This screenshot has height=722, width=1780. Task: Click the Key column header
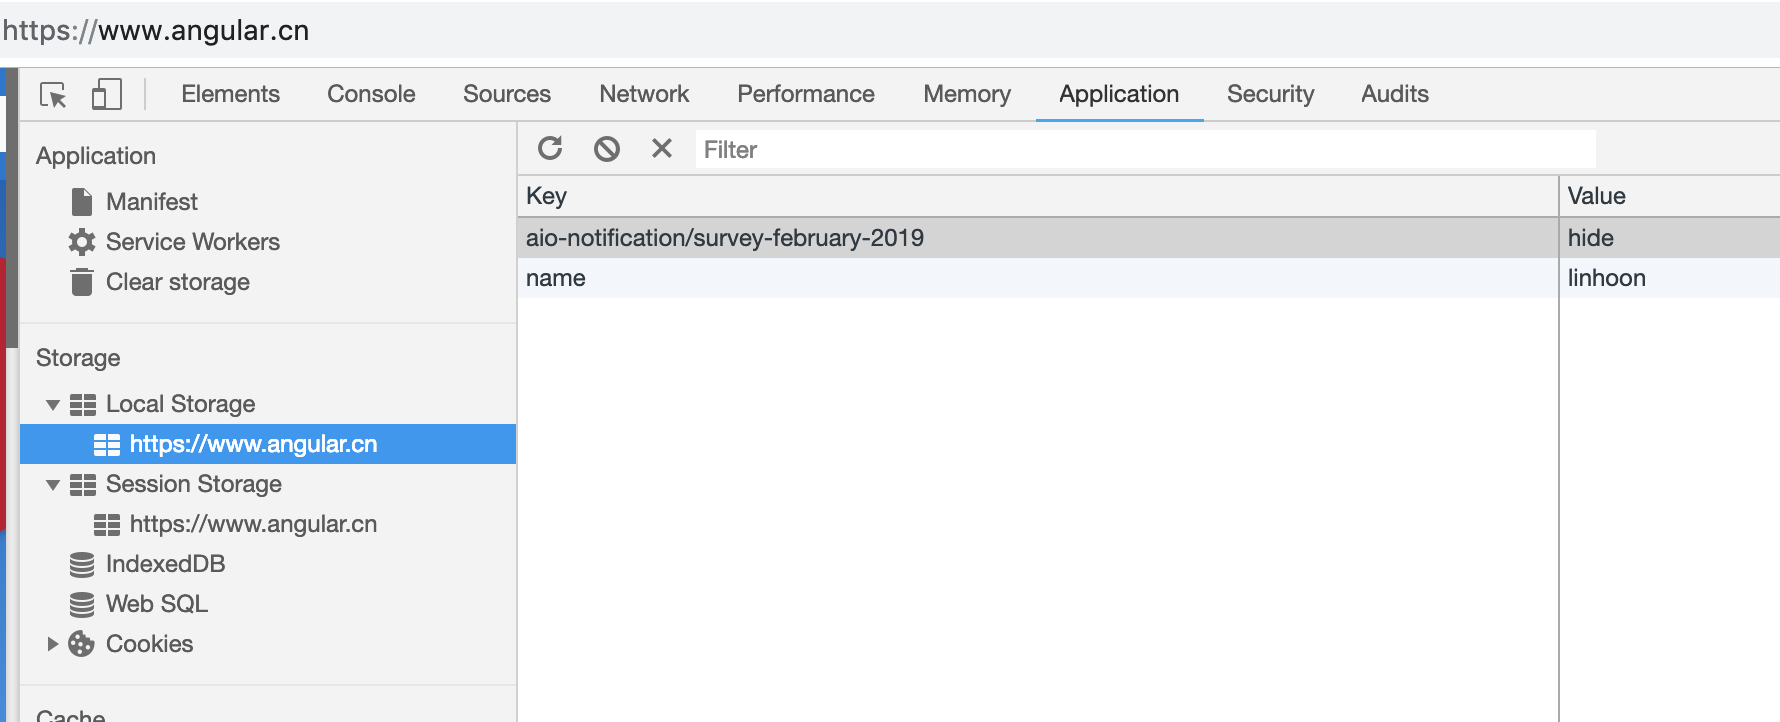point(1037,196)
